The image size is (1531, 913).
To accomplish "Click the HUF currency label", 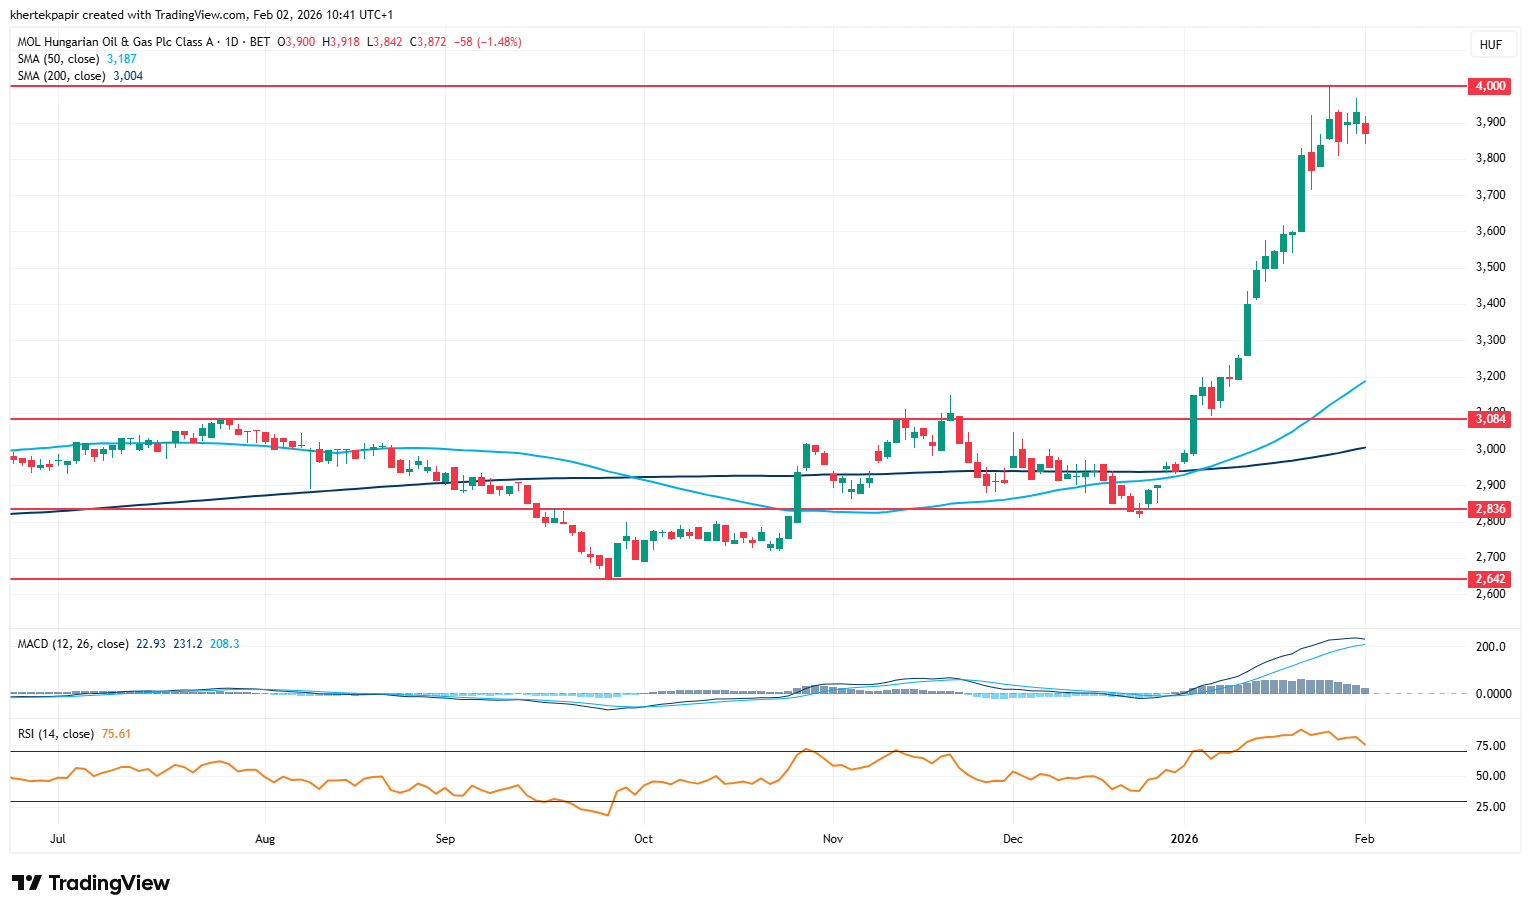I will (x=1490, y=45).
